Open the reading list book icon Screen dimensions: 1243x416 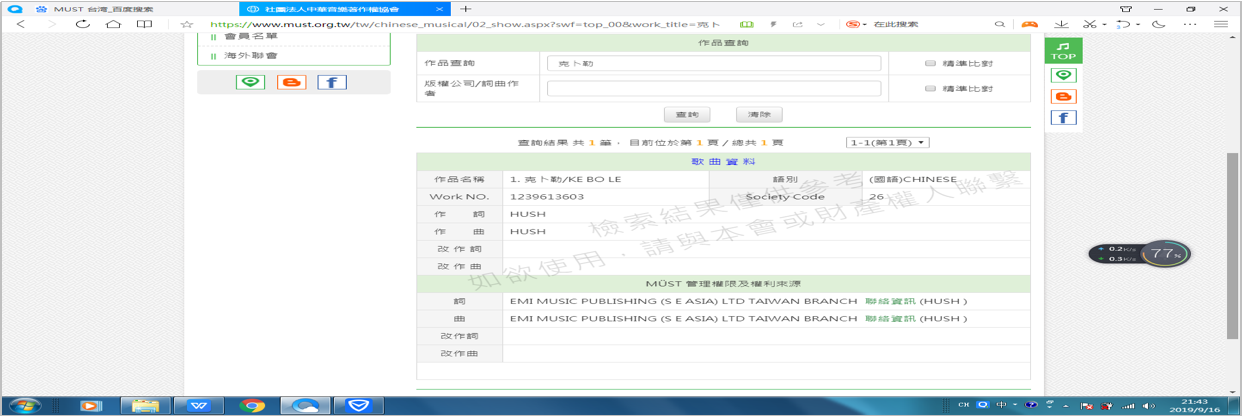pos(145,24)
